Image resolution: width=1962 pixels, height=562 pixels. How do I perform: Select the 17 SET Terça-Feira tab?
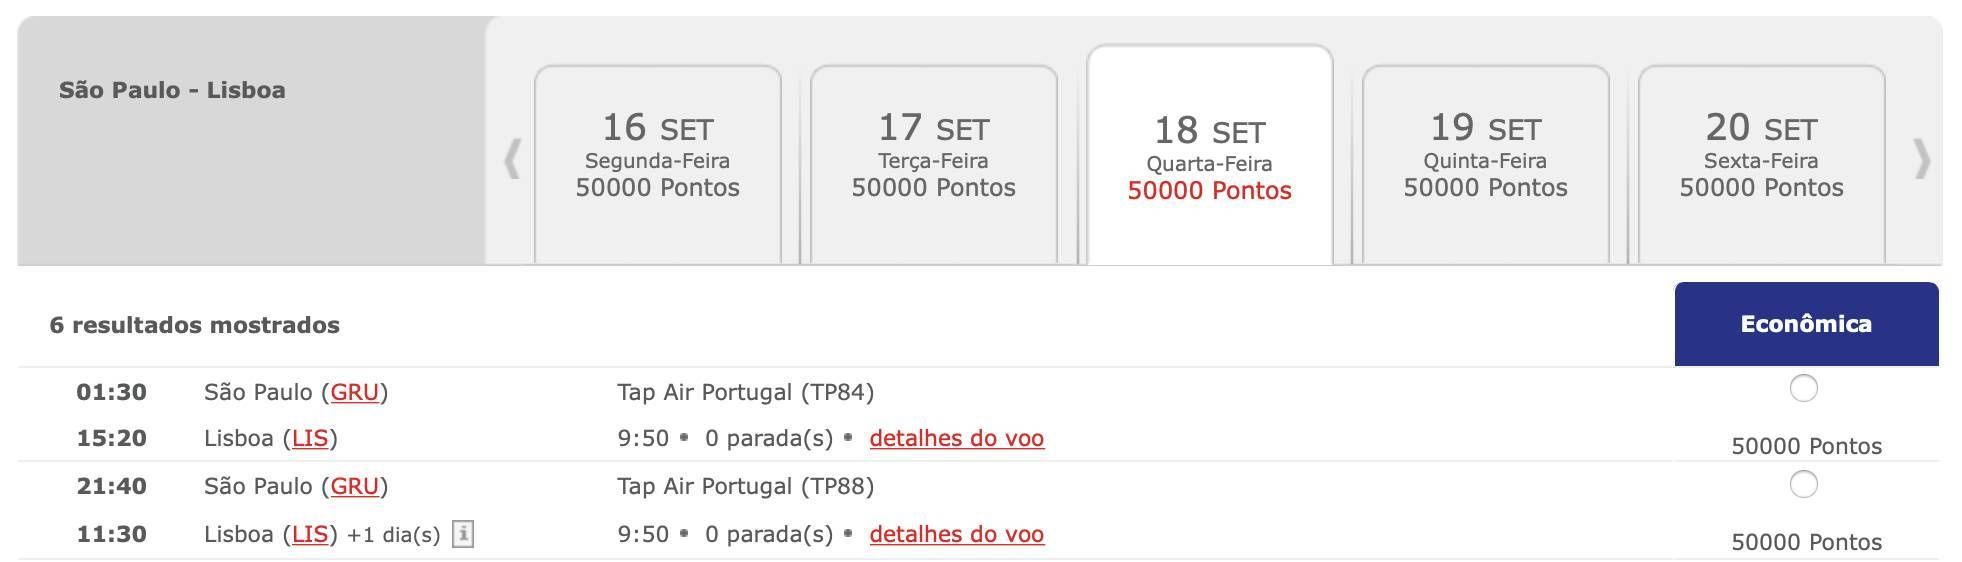[934, 165]
